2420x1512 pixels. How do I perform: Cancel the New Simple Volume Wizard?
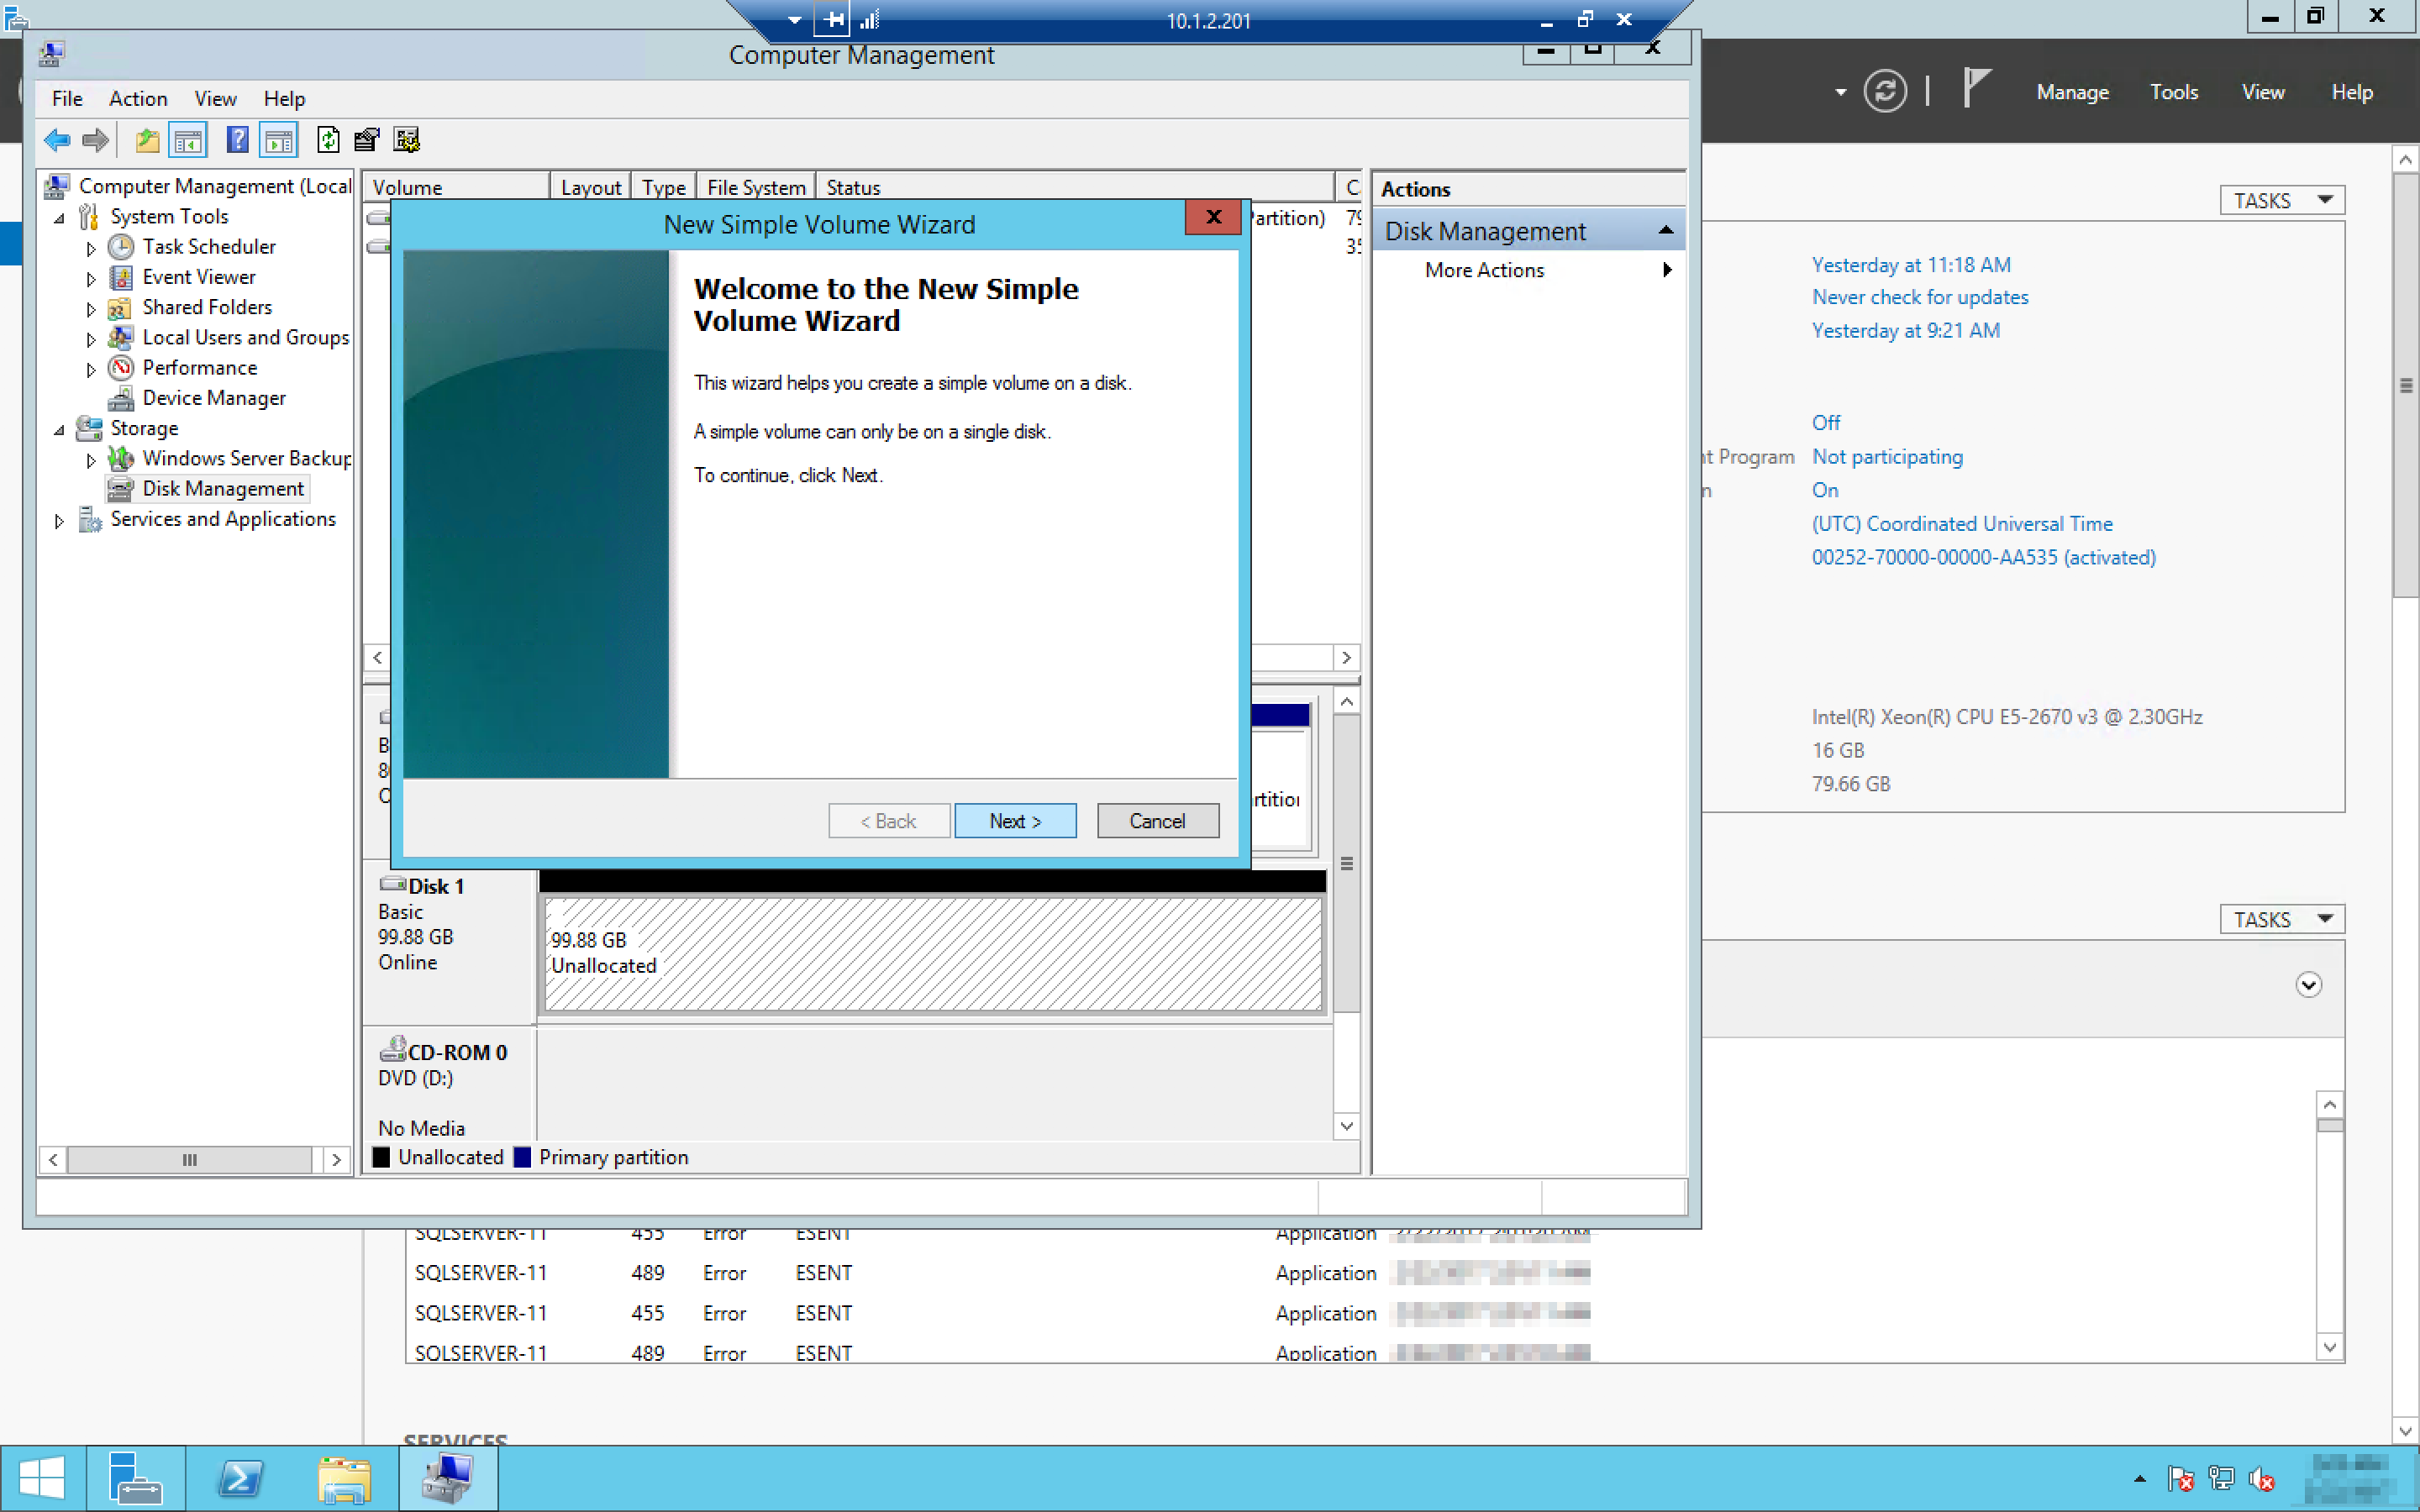[1157, 821]
